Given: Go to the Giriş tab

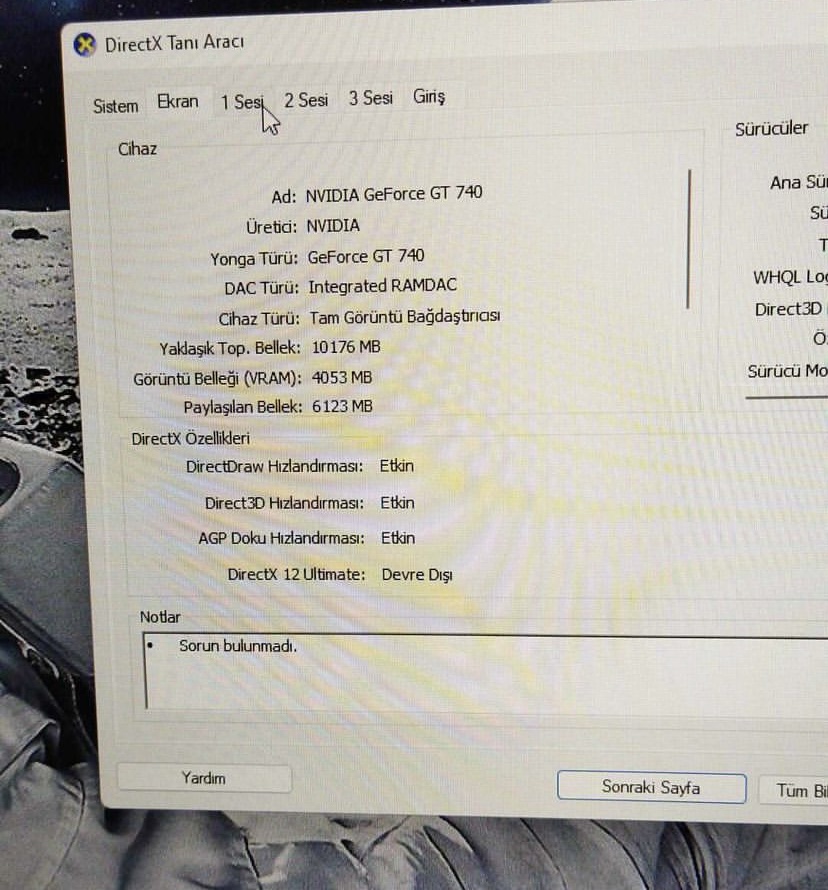Looking at the screenshot, I should 429,96.
